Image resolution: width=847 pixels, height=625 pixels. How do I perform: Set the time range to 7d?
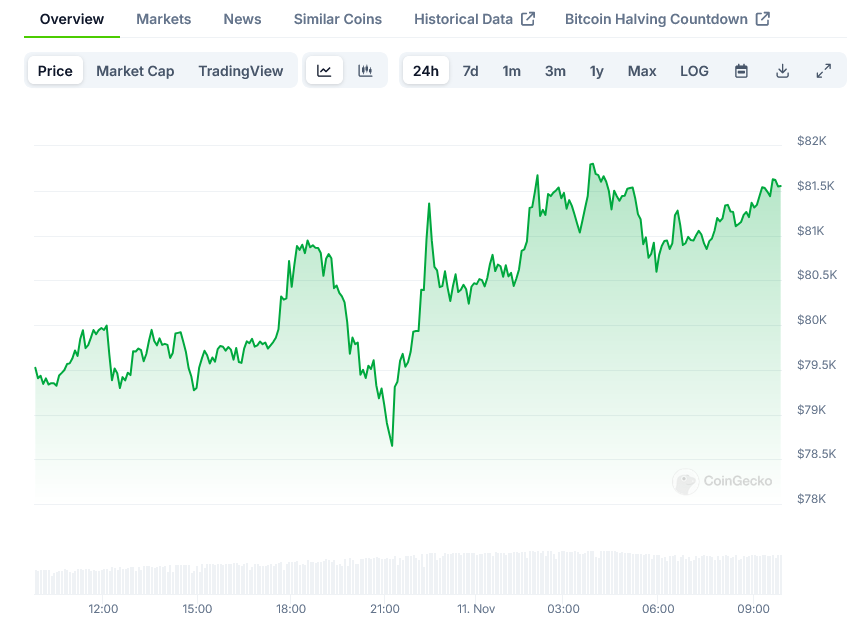click(x=470, y=71)
